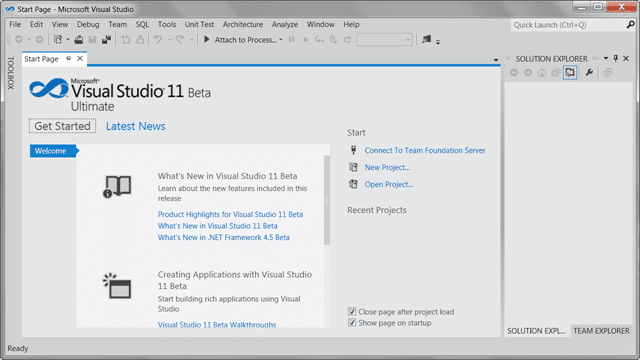
Task: Toggle Show All Files in Solution Explorer
Action: click(570, 73)
